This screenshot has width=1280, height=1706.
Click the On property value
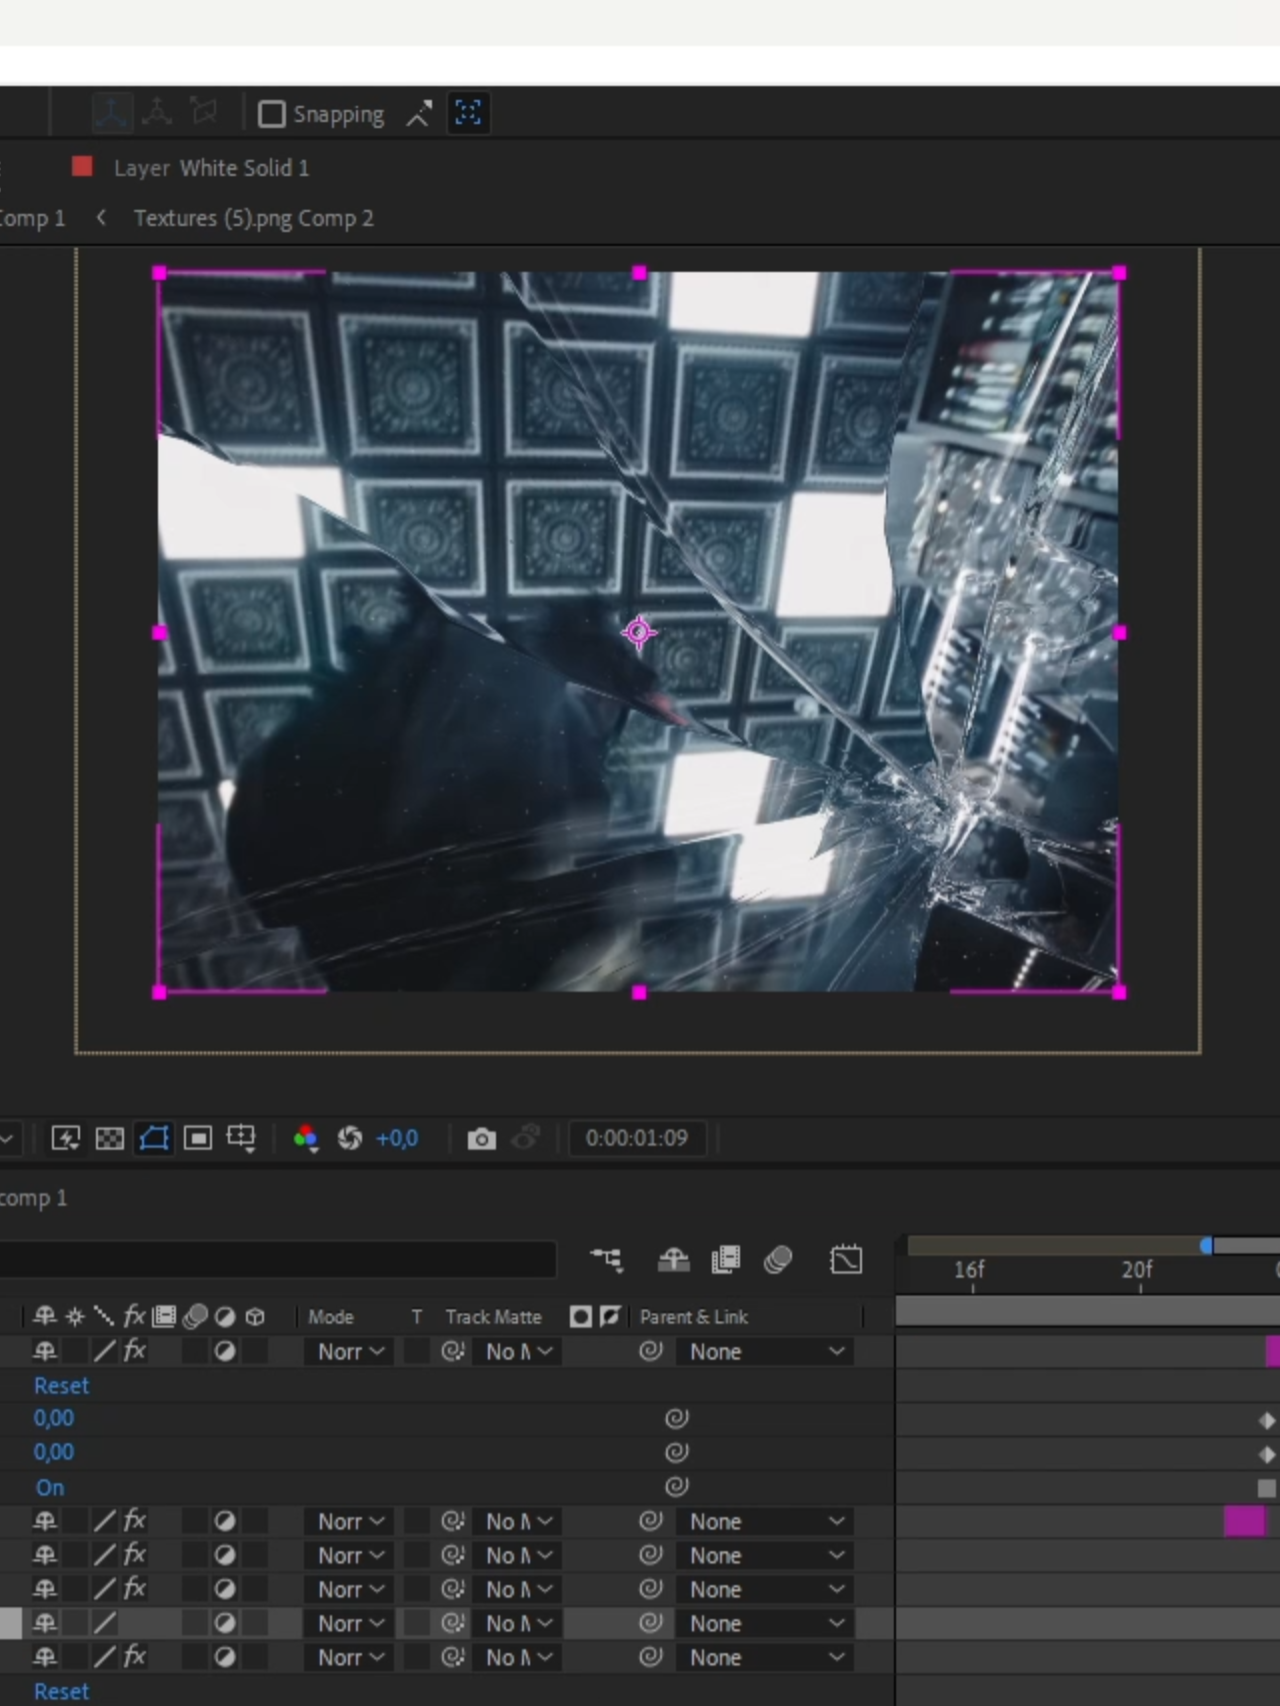[50, 1487]
